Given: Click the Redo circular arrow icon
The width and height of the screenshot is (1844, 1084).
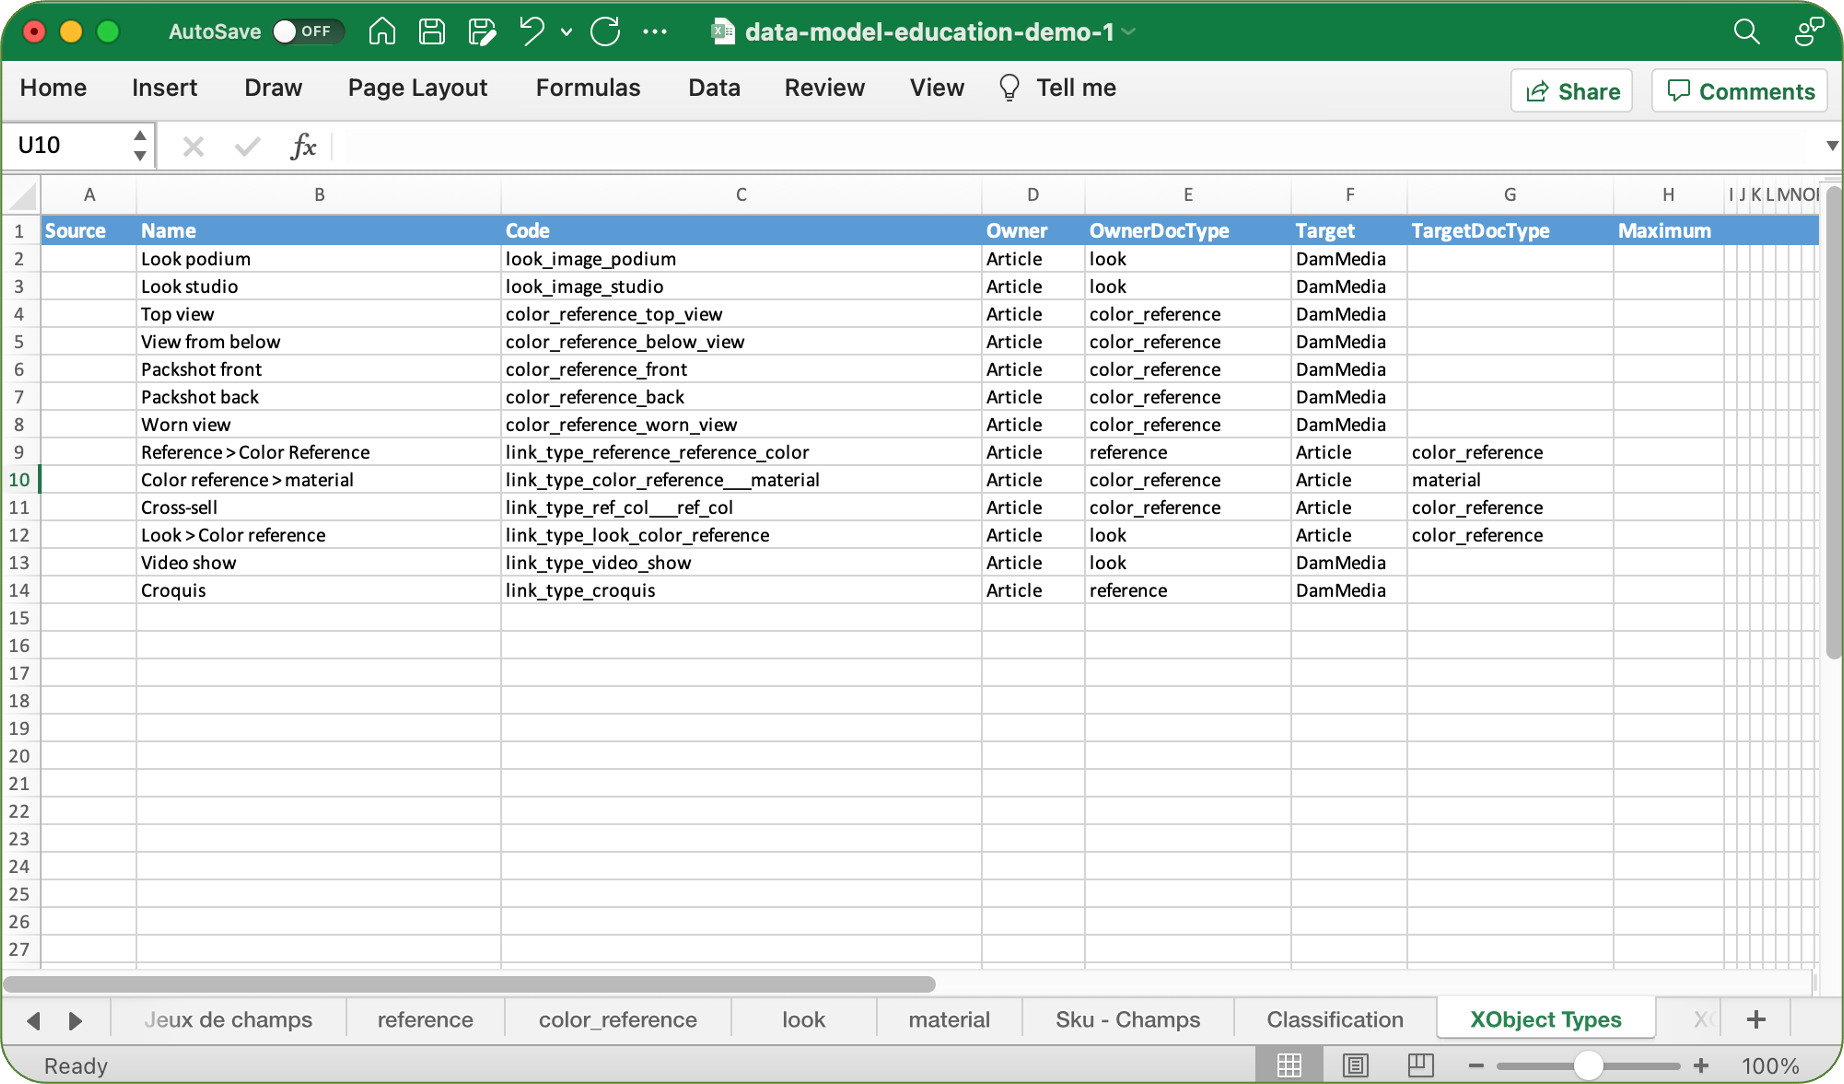Looking at the screenshot, I should click(605, 31).
